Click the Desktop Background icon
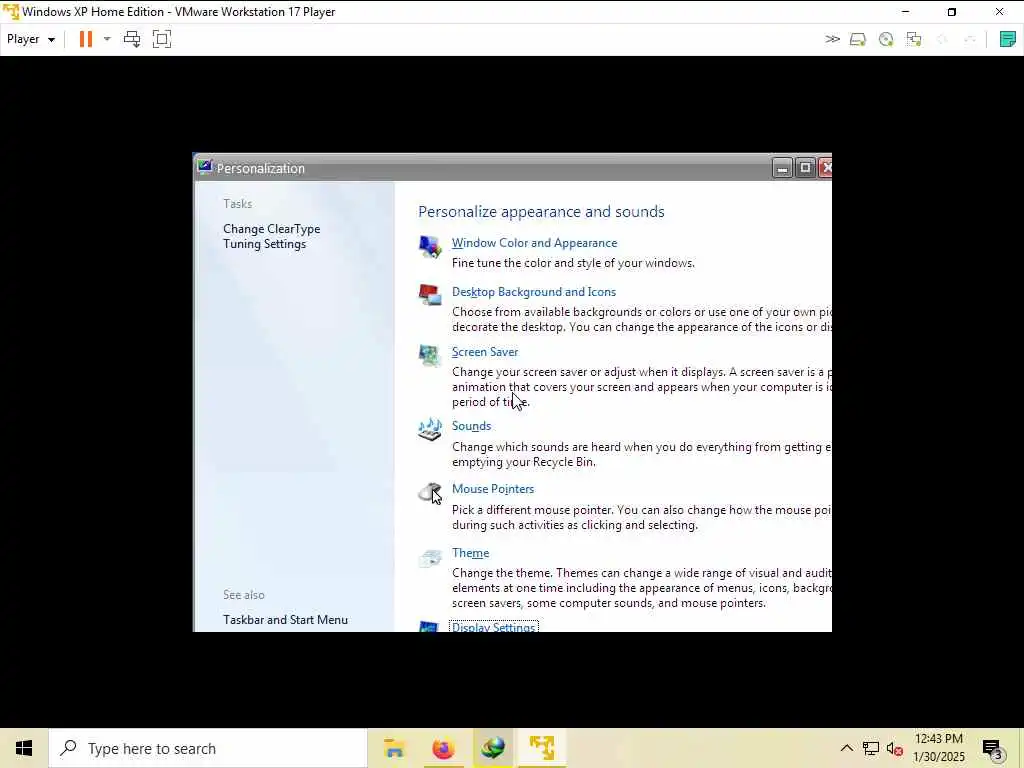Viewport: 1024px width, 768px height. point(430,295)
